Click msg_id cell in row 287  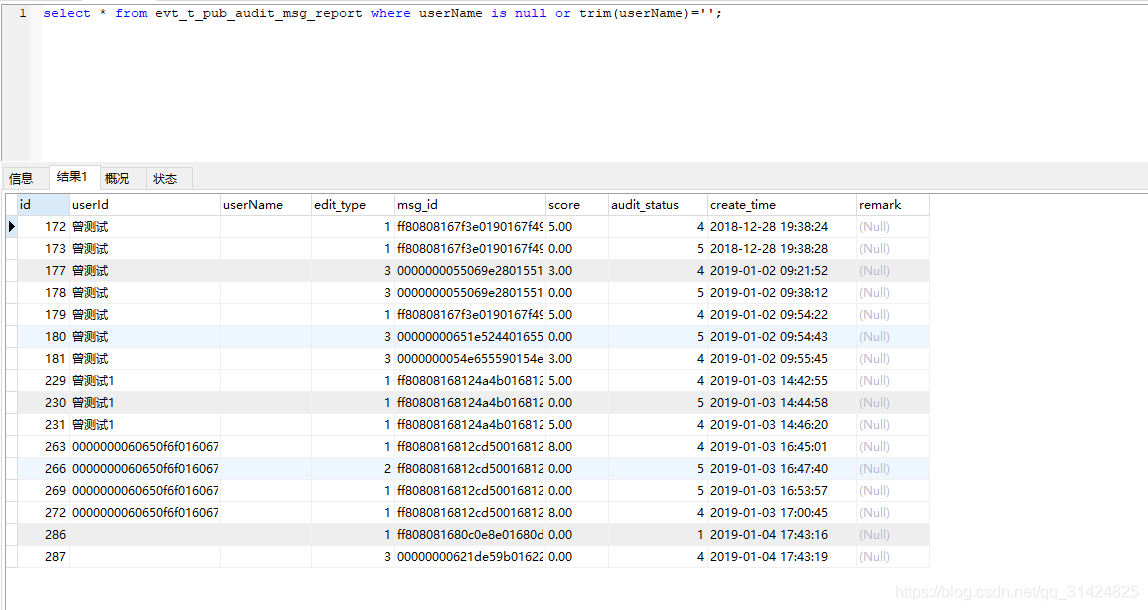click(470, 557)
